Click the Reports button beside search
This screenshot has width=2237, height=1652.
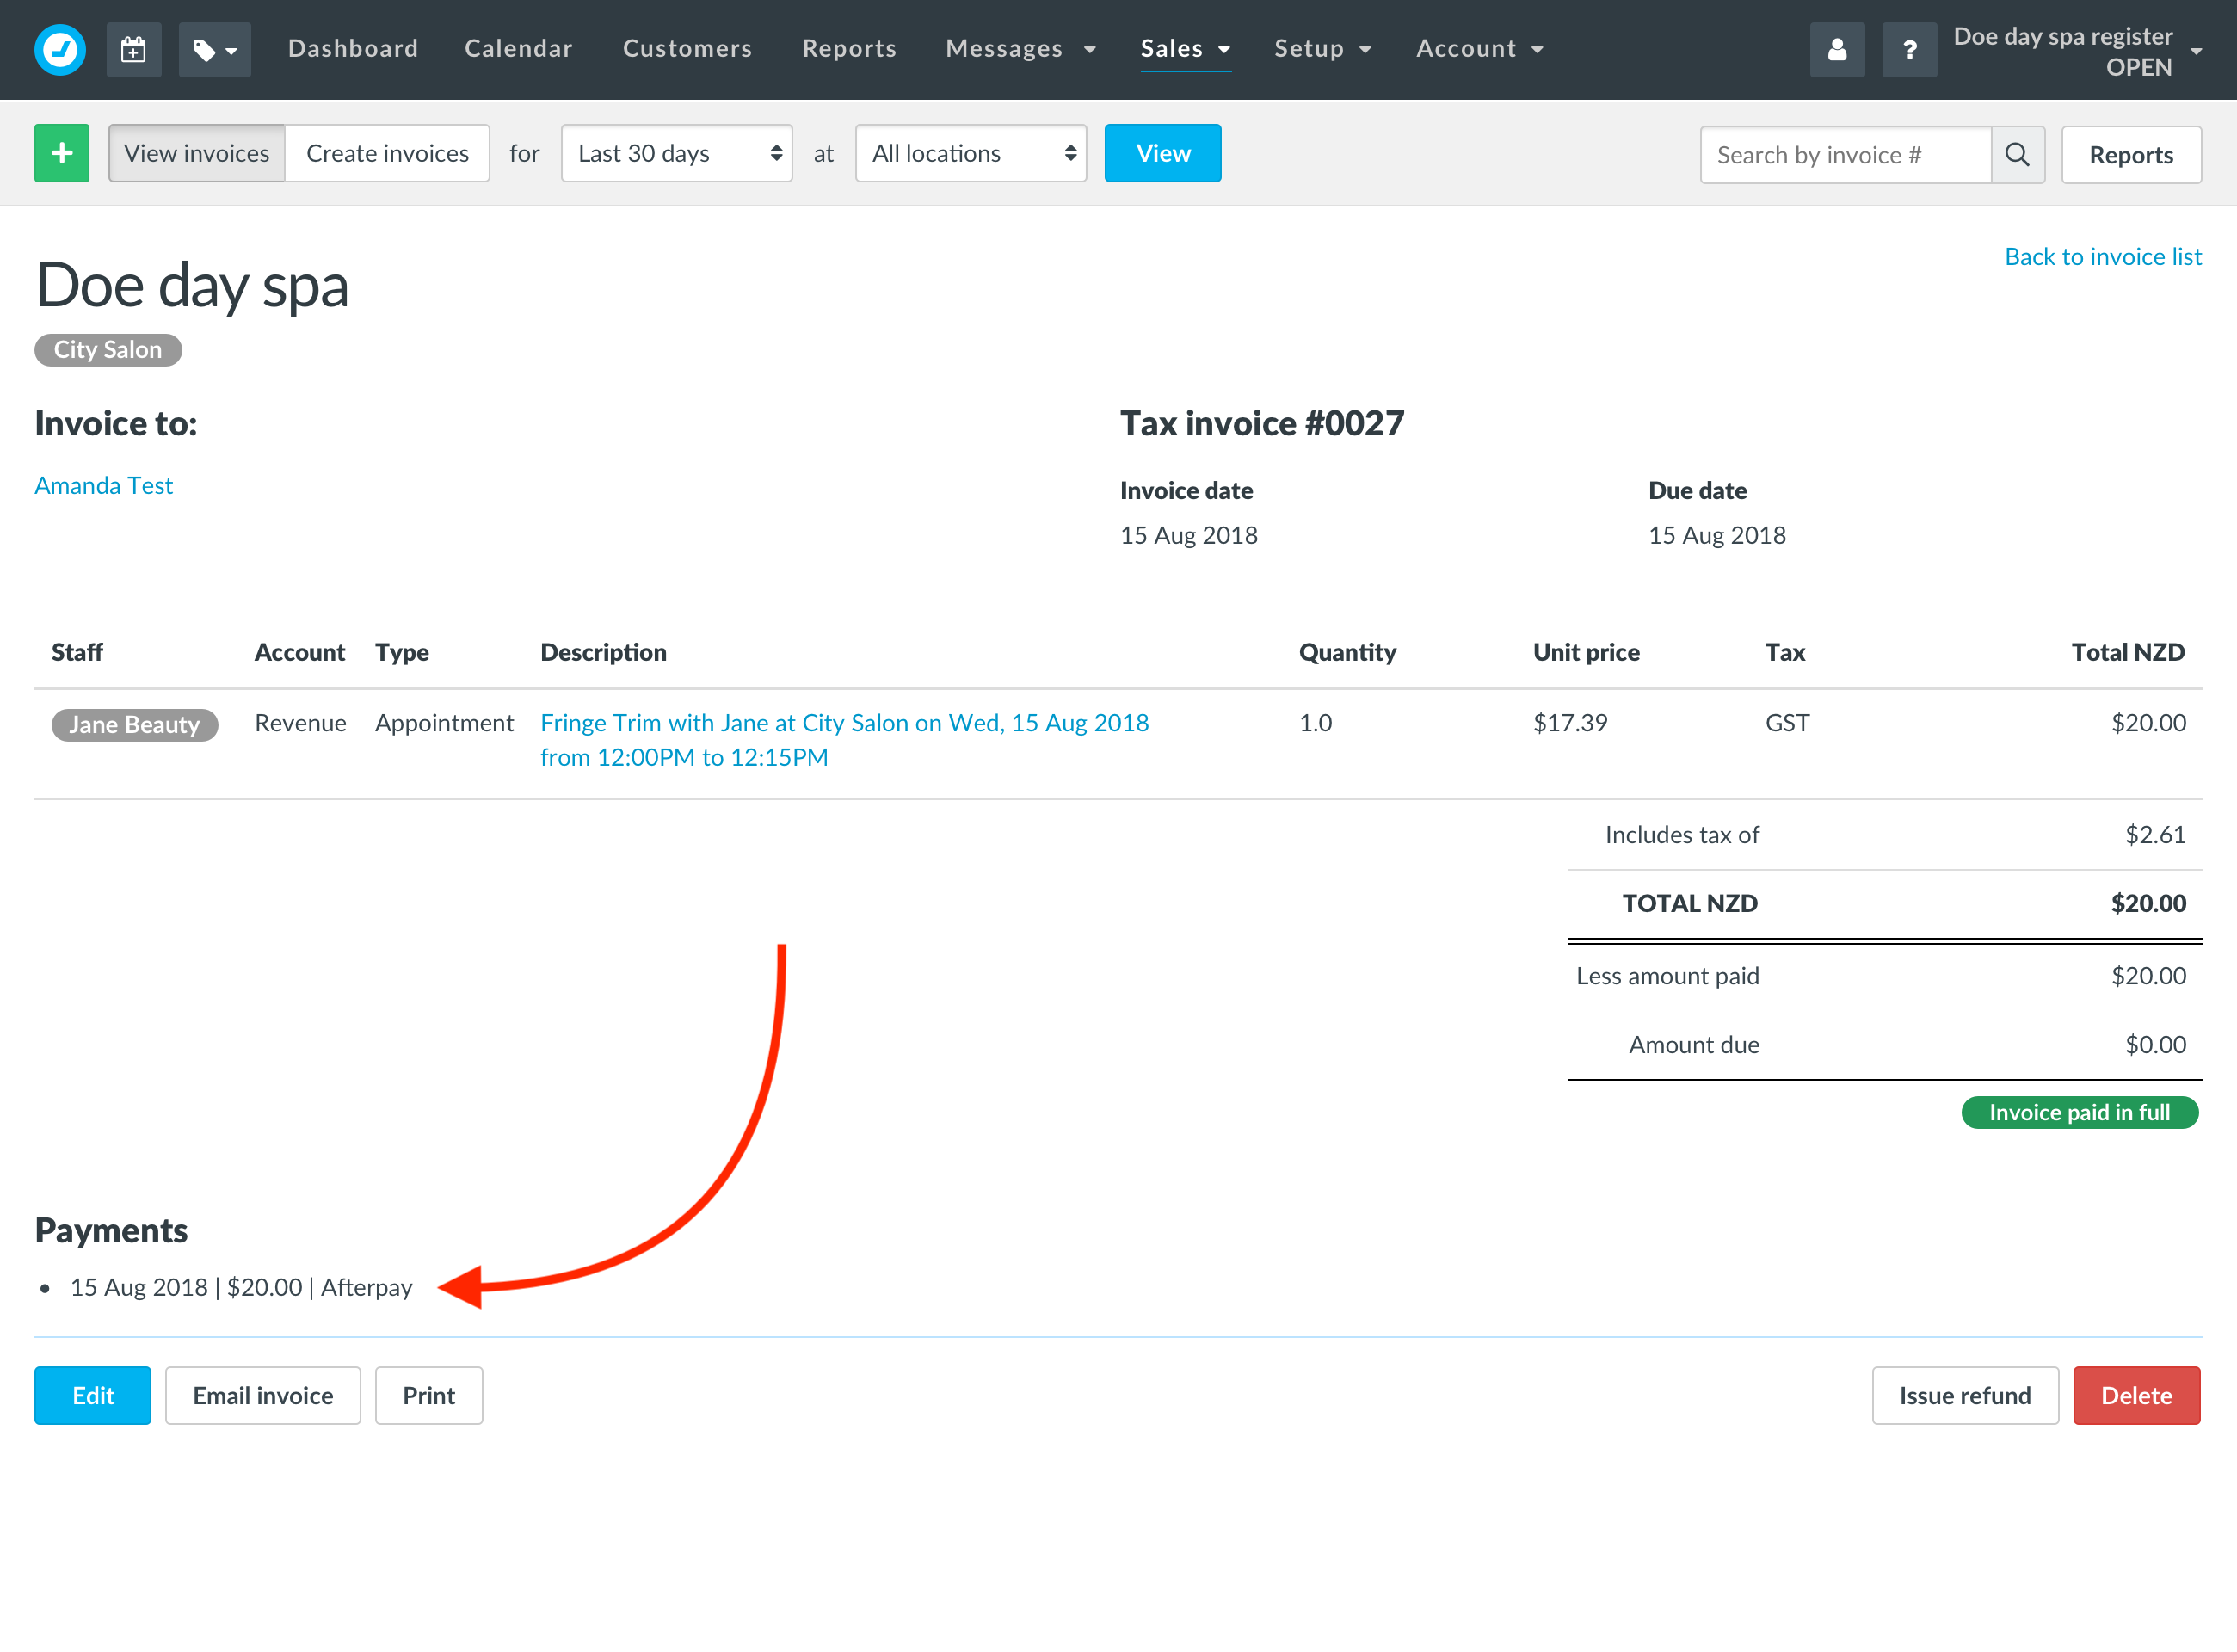pos(2131,154)
